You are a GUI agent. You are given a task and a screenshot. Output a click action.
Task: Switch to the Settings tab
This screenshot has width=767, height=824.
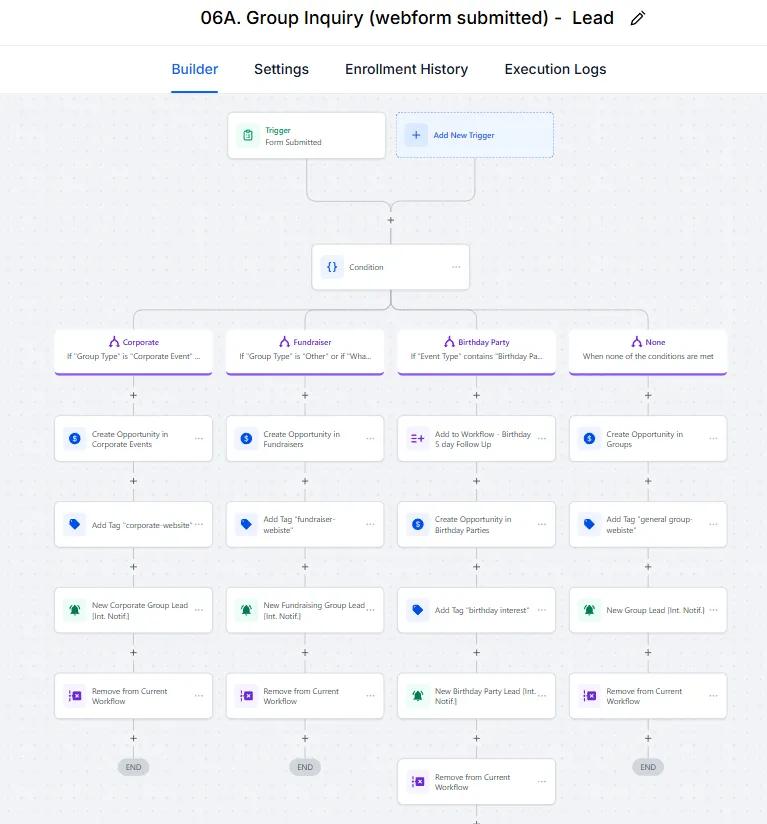point(281,69)
